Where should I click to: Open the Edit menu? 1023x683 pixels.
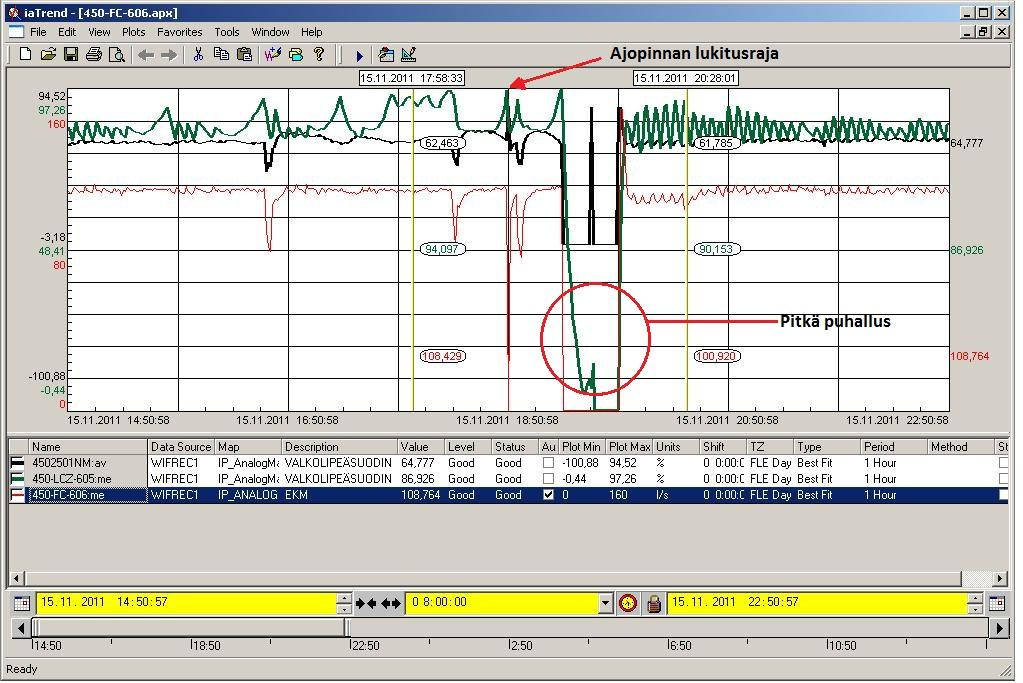click(x=67, y=32)
